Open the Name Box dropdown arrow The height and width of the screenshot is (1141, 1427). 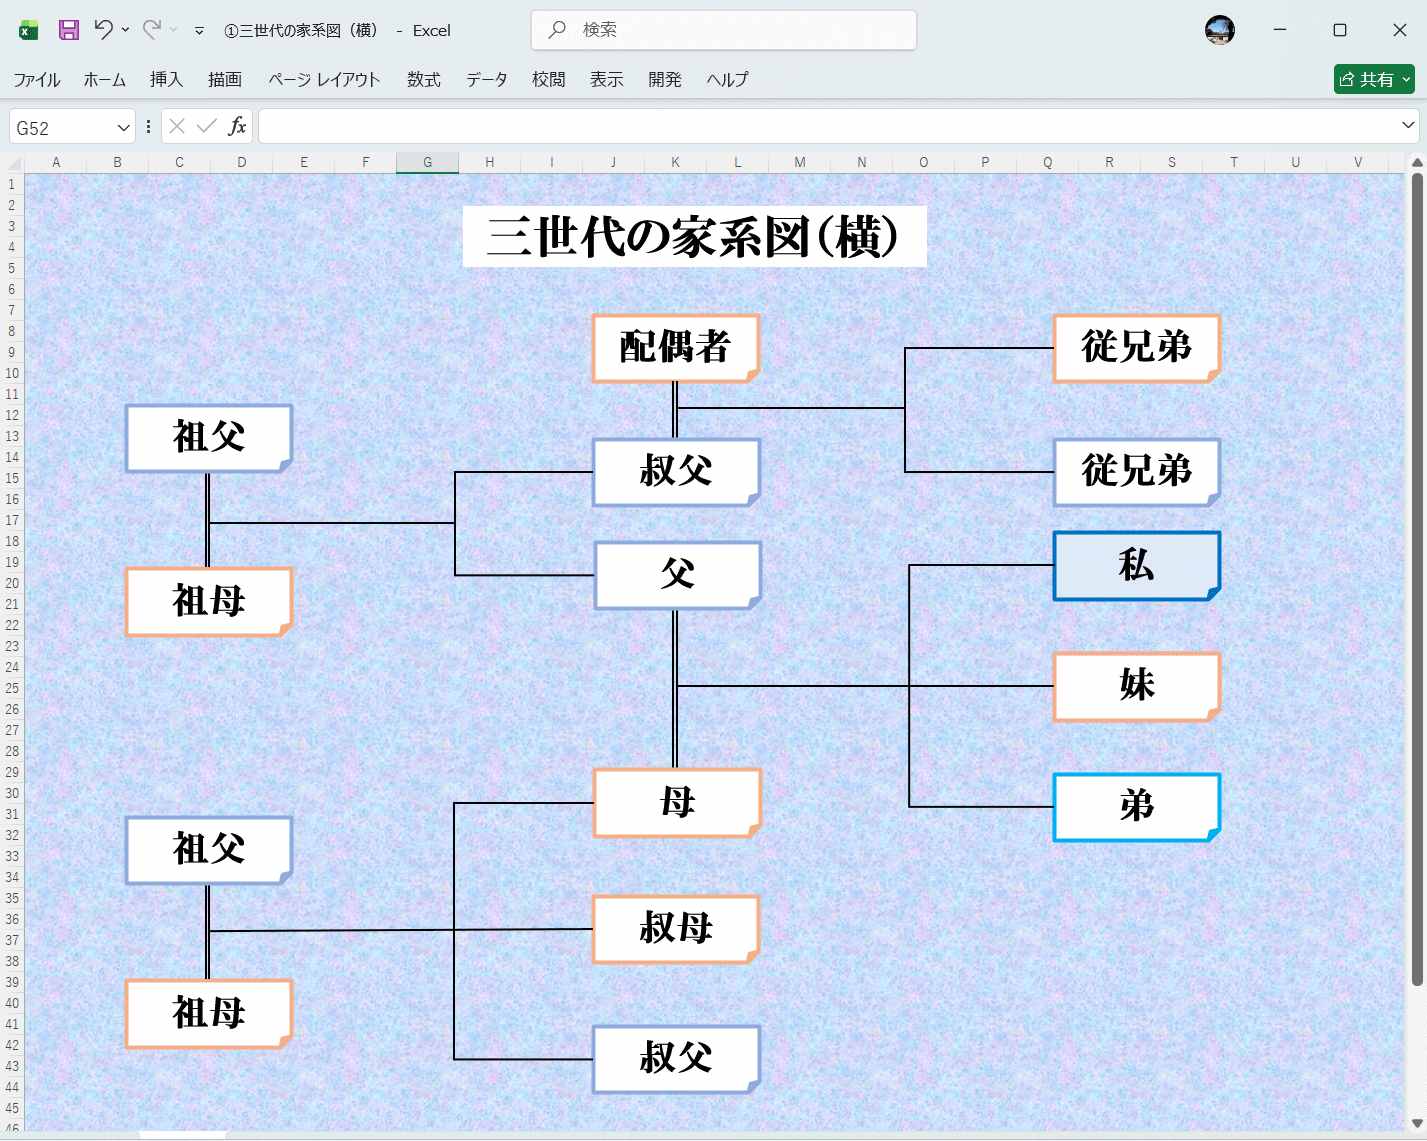(x=120, y=126)
